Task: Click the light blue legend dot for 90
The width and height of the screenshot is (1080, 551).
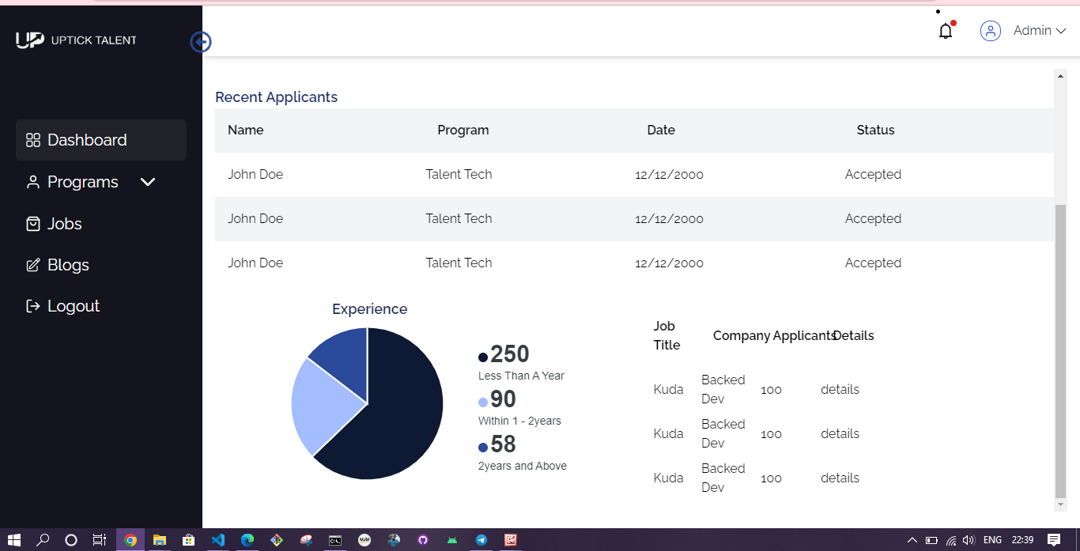Action: tap(483, 402)
